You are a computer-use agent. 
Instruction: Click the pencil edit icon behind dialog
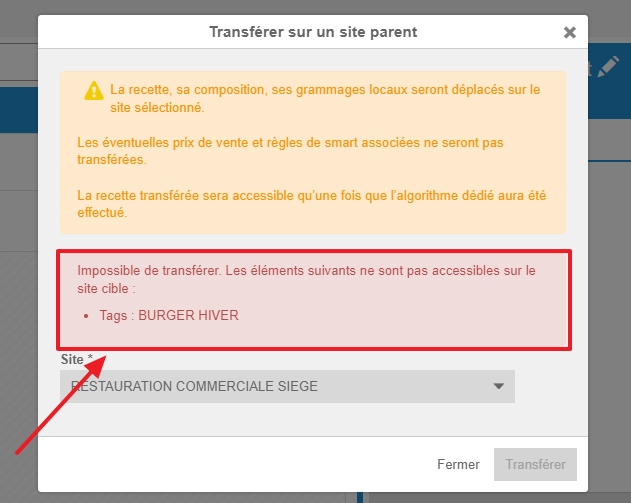[x=608, y=67]
